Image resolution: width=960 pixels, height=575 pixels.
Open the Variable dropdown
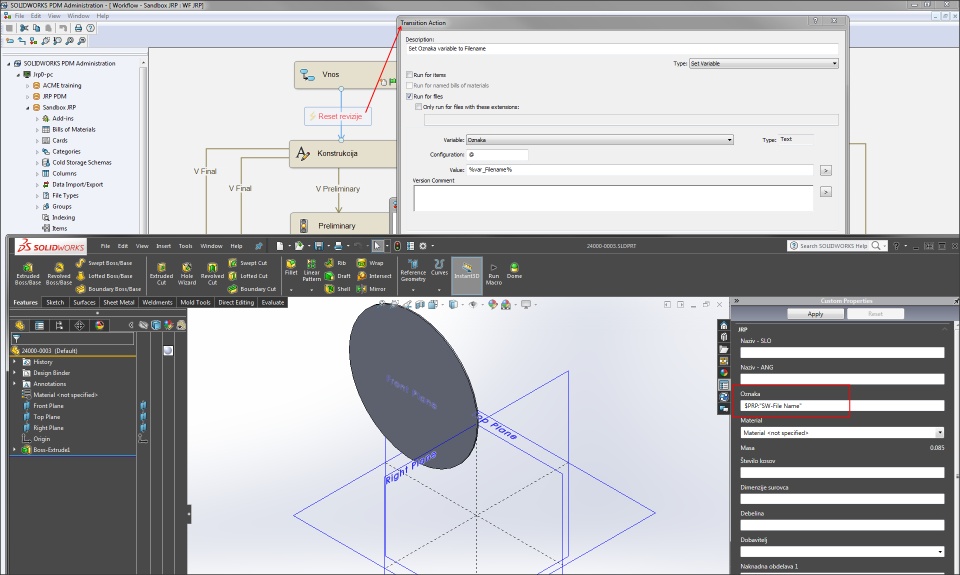(599, 140)
